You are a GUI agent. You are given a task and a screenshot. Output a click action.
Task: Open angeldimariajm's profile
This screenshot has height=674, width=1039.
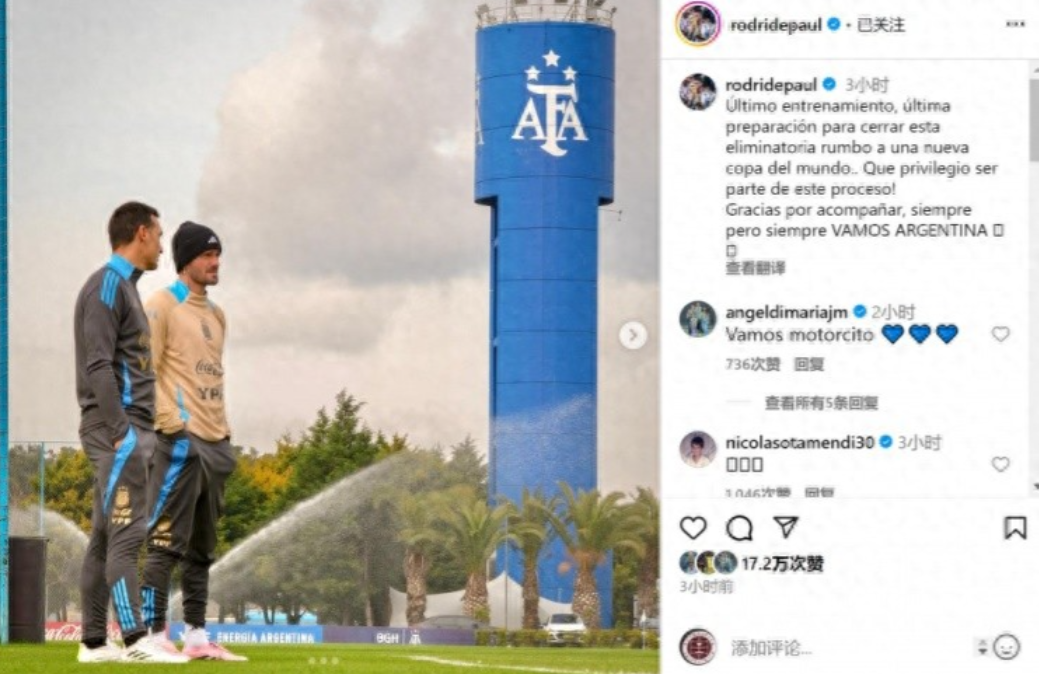pyautogui.click(x=786, y=311)
